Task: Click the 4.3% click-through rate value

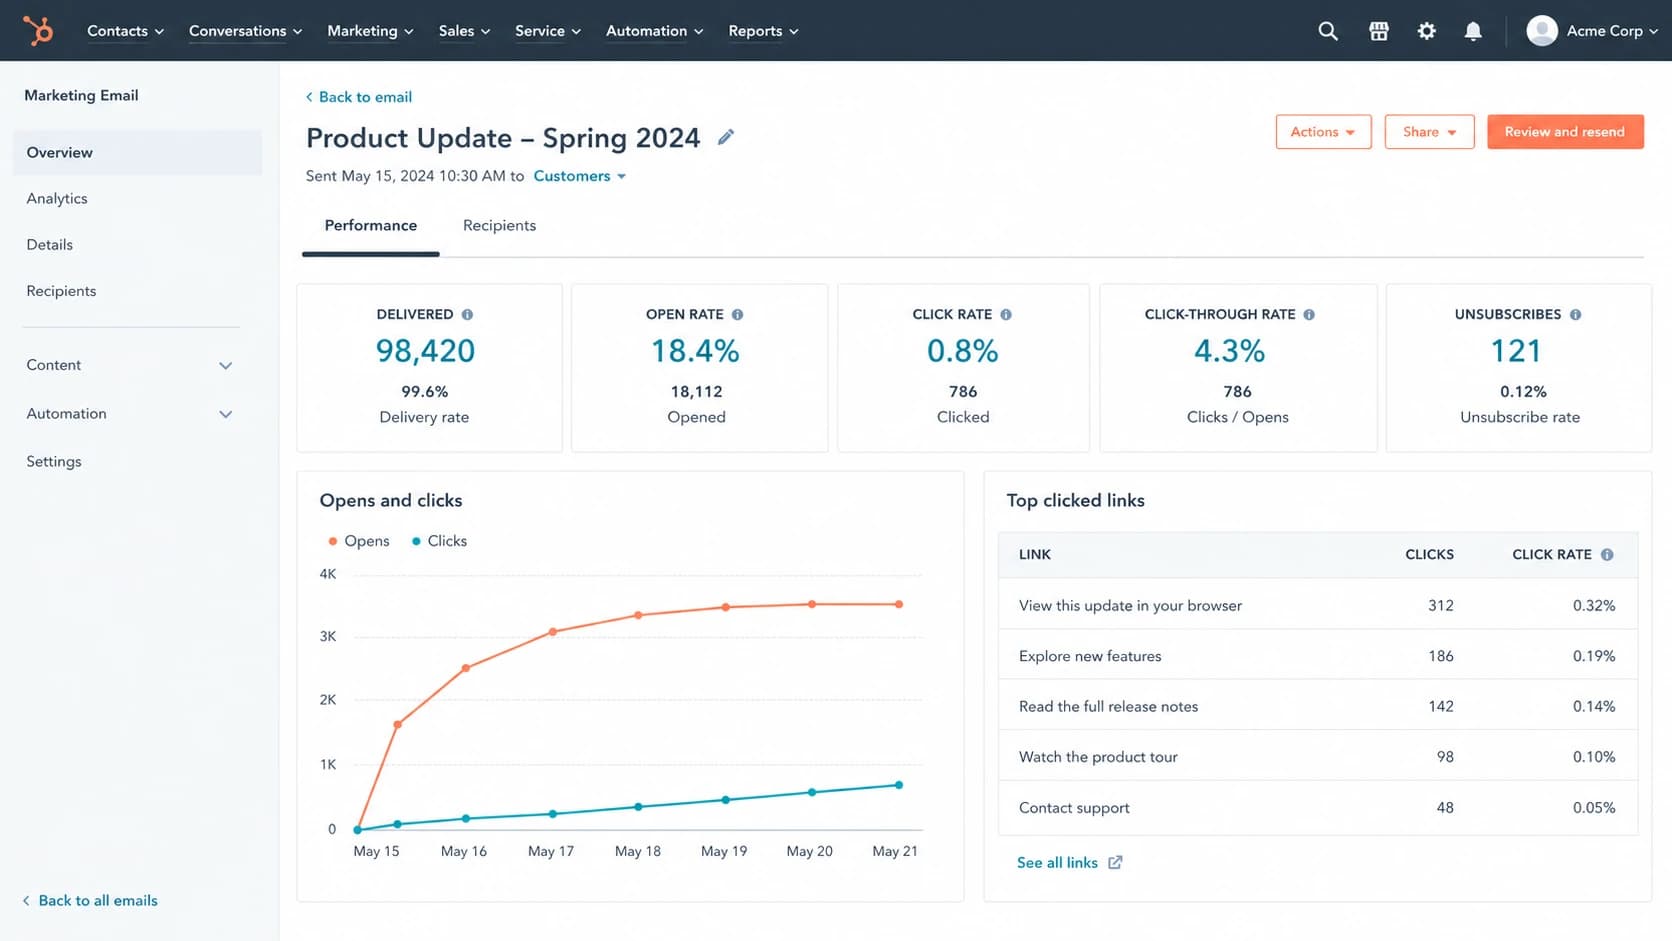Action: click(1230, 351)
